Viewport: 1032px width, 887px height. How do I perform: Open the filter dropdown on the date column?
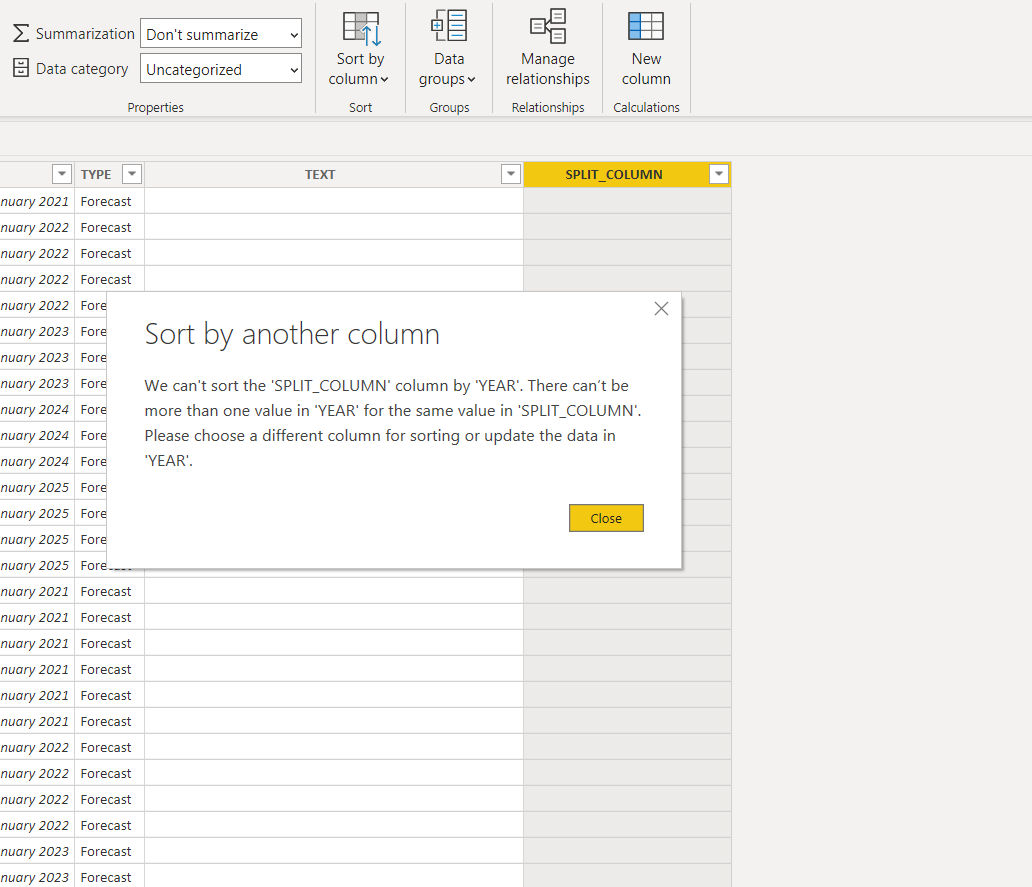(x=62, y=174)
